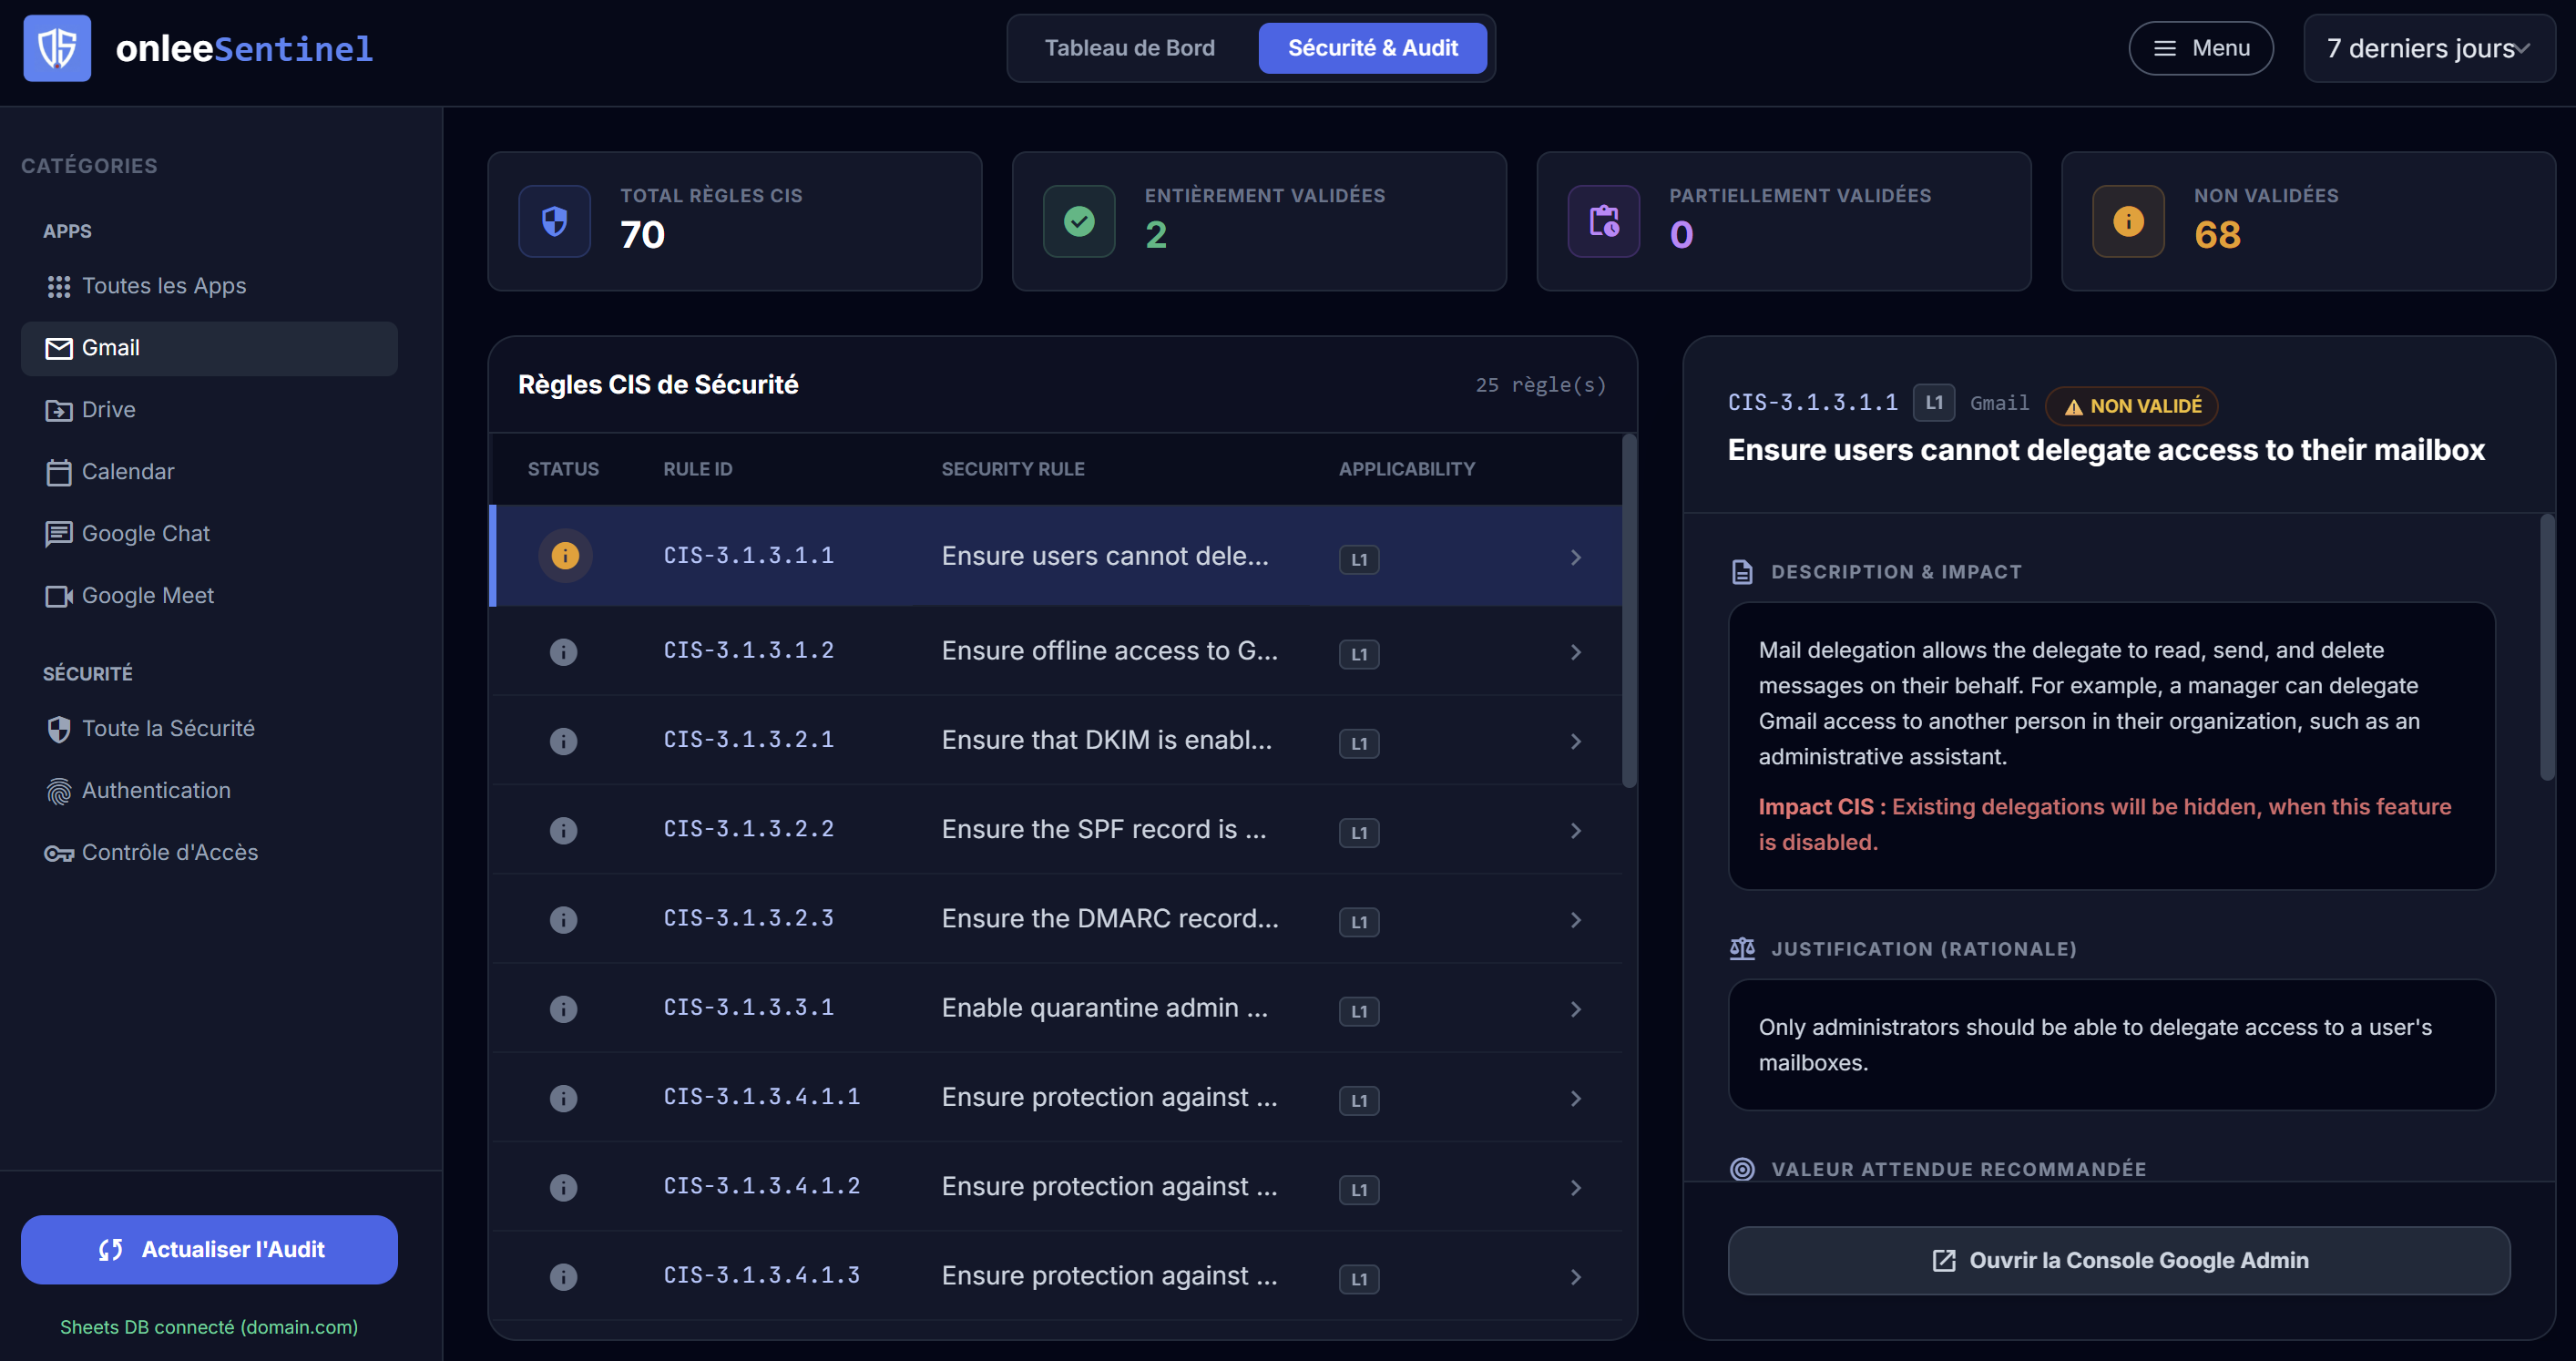Open the Drive category in sidebar
2576x1361 pixels.
point(209,410)
